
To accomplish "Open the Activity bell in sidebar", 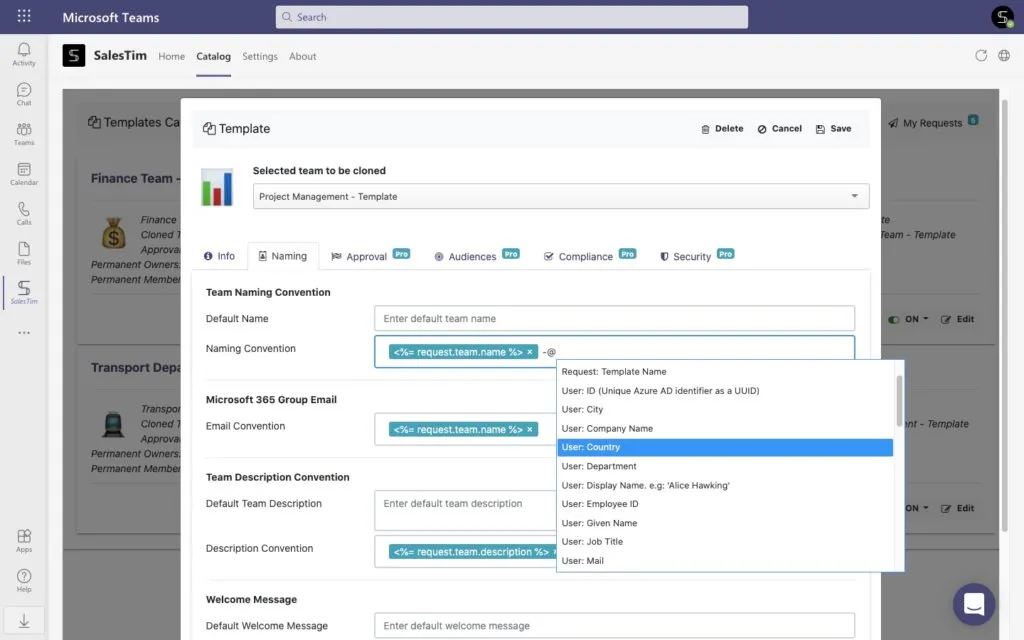I will (x=24, y=54).
